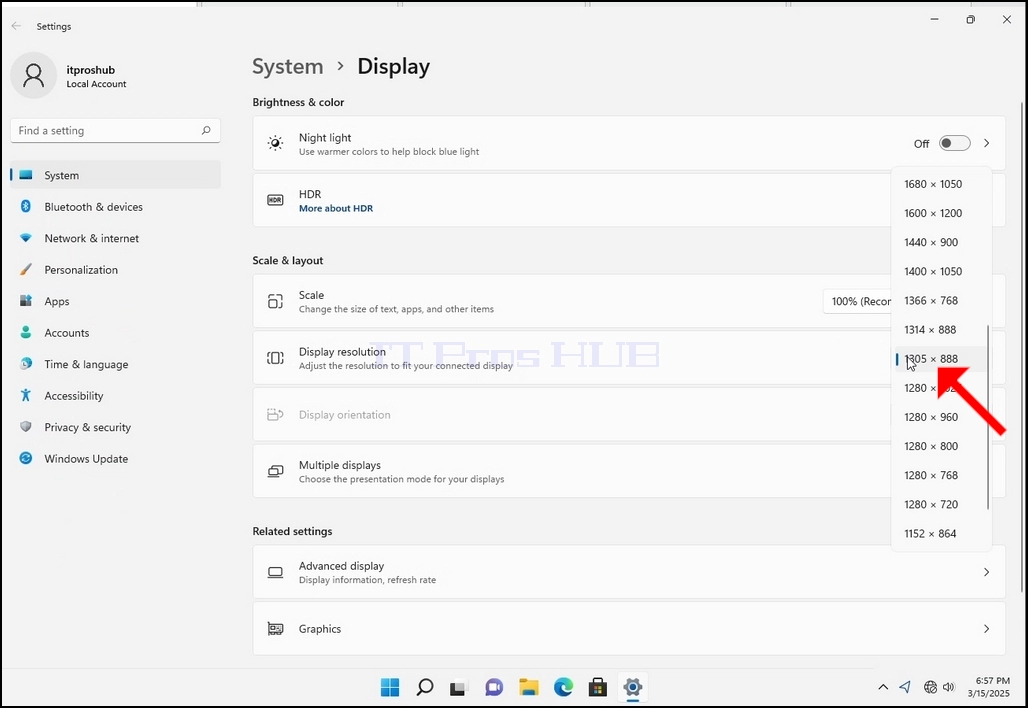
Task: Click the resolution list scrollbar
Action: pos(988,417)
